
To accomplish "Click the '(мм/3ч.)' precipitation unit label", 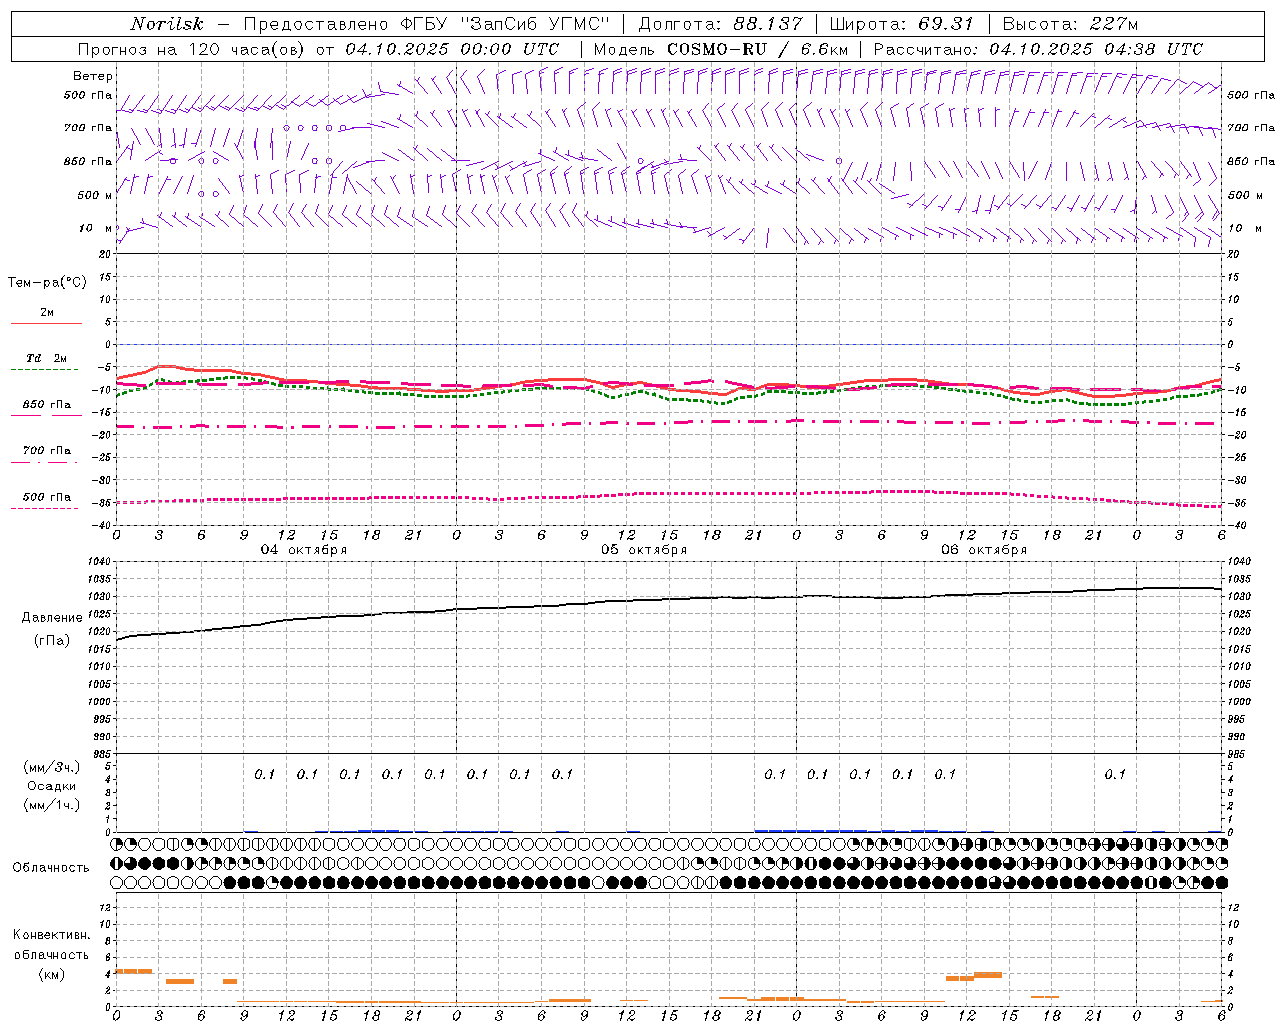I will 52,767.
